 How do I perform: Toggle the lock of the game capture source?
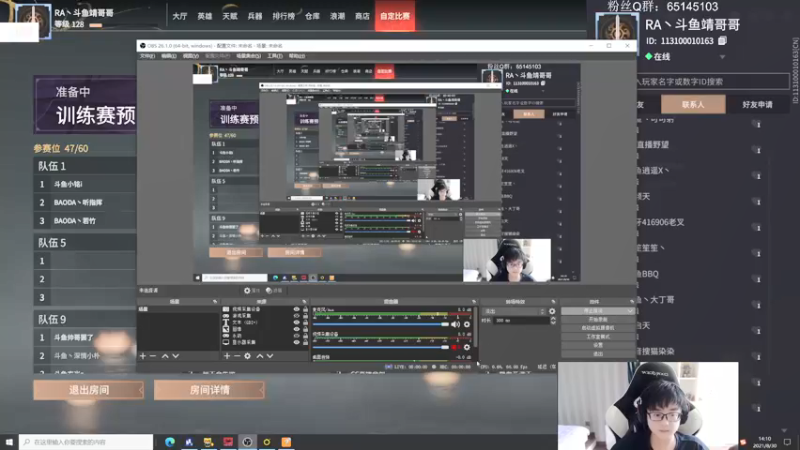pos(305,316)
